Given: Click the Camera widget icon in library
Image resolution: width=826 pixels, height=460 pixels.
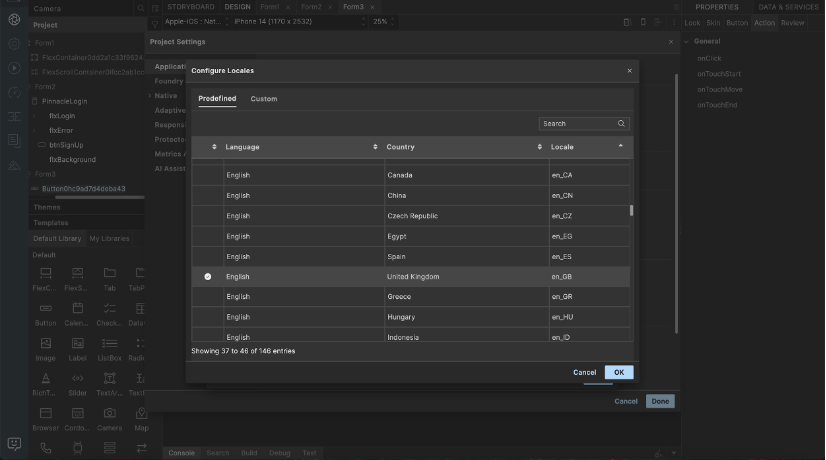Looking at the screenshot, I should click(x=110, y=413).
